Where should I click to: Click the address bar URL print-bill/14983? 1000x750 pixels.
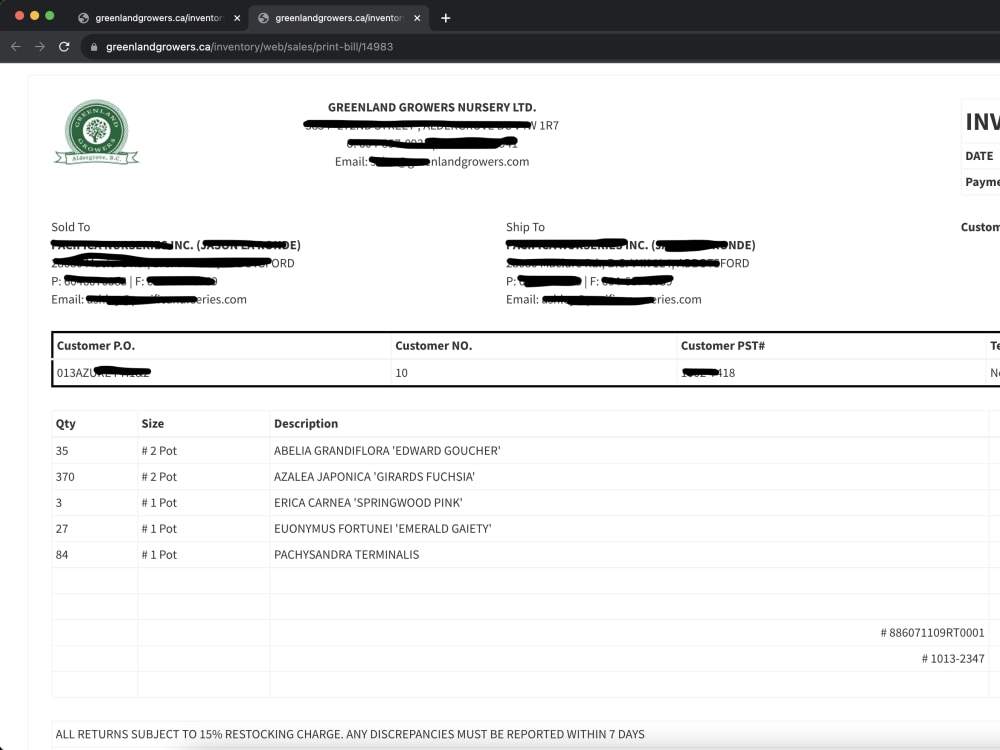(x=249, y=47)
